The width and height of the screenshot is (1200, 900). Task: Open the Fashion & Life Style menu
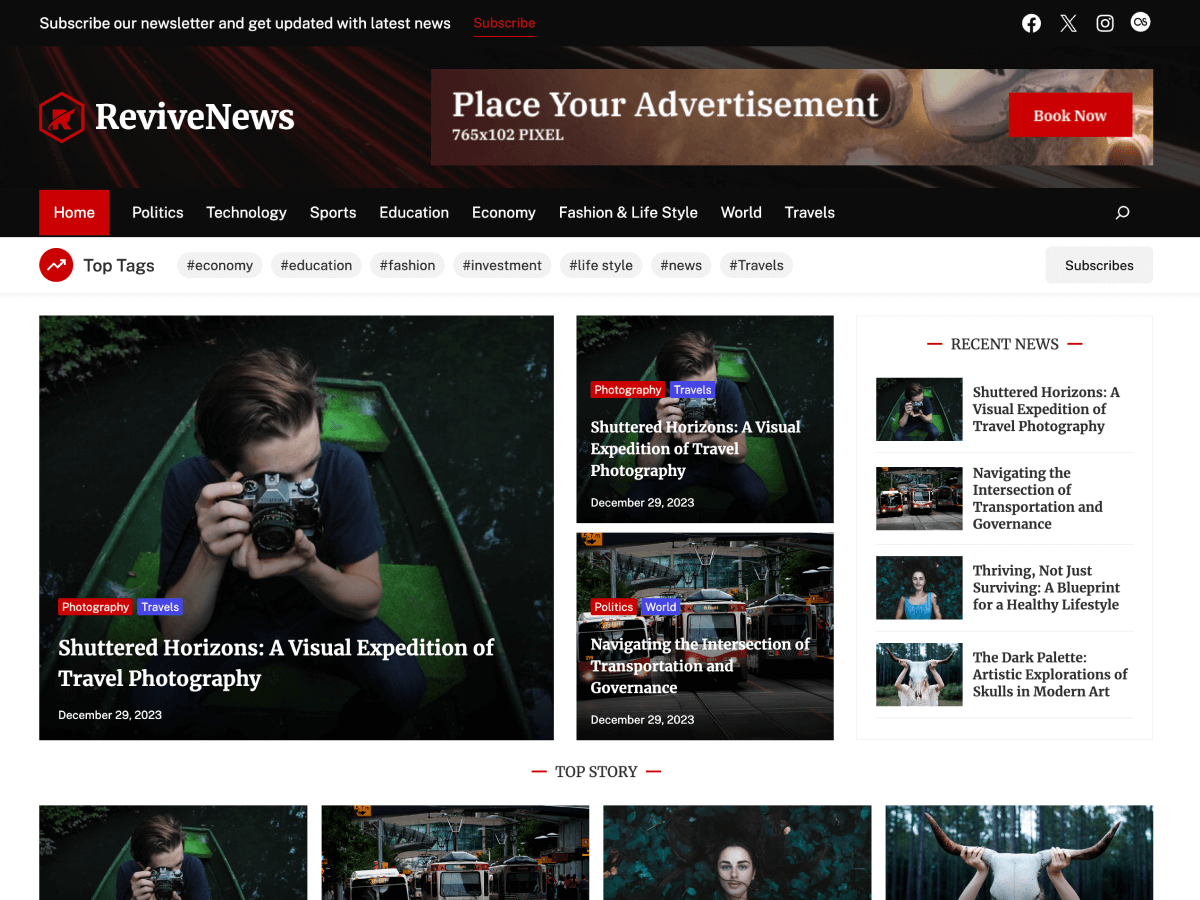628,212
